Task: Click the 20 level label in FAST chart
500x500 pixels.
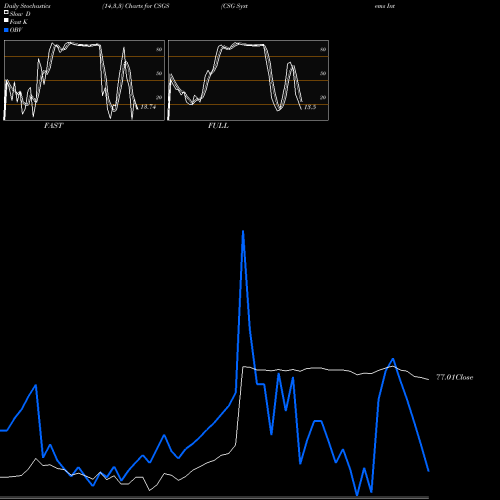Action: point(159,97)
